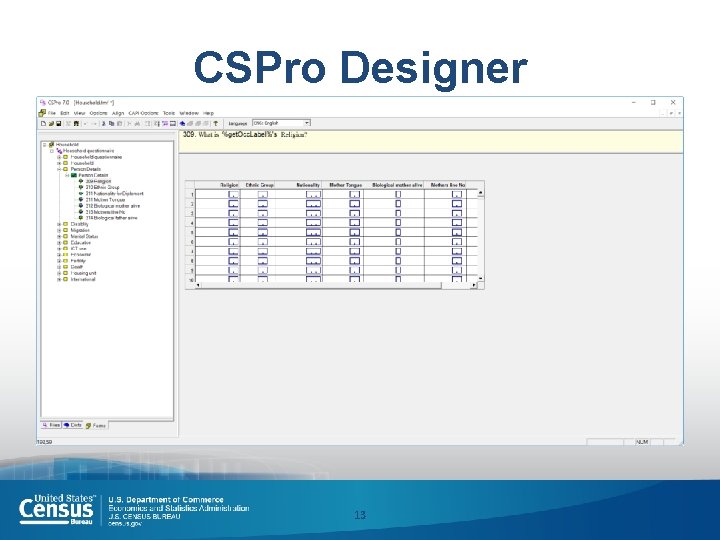Click the blue up-arrow toolbar icon

click(182, 124)
